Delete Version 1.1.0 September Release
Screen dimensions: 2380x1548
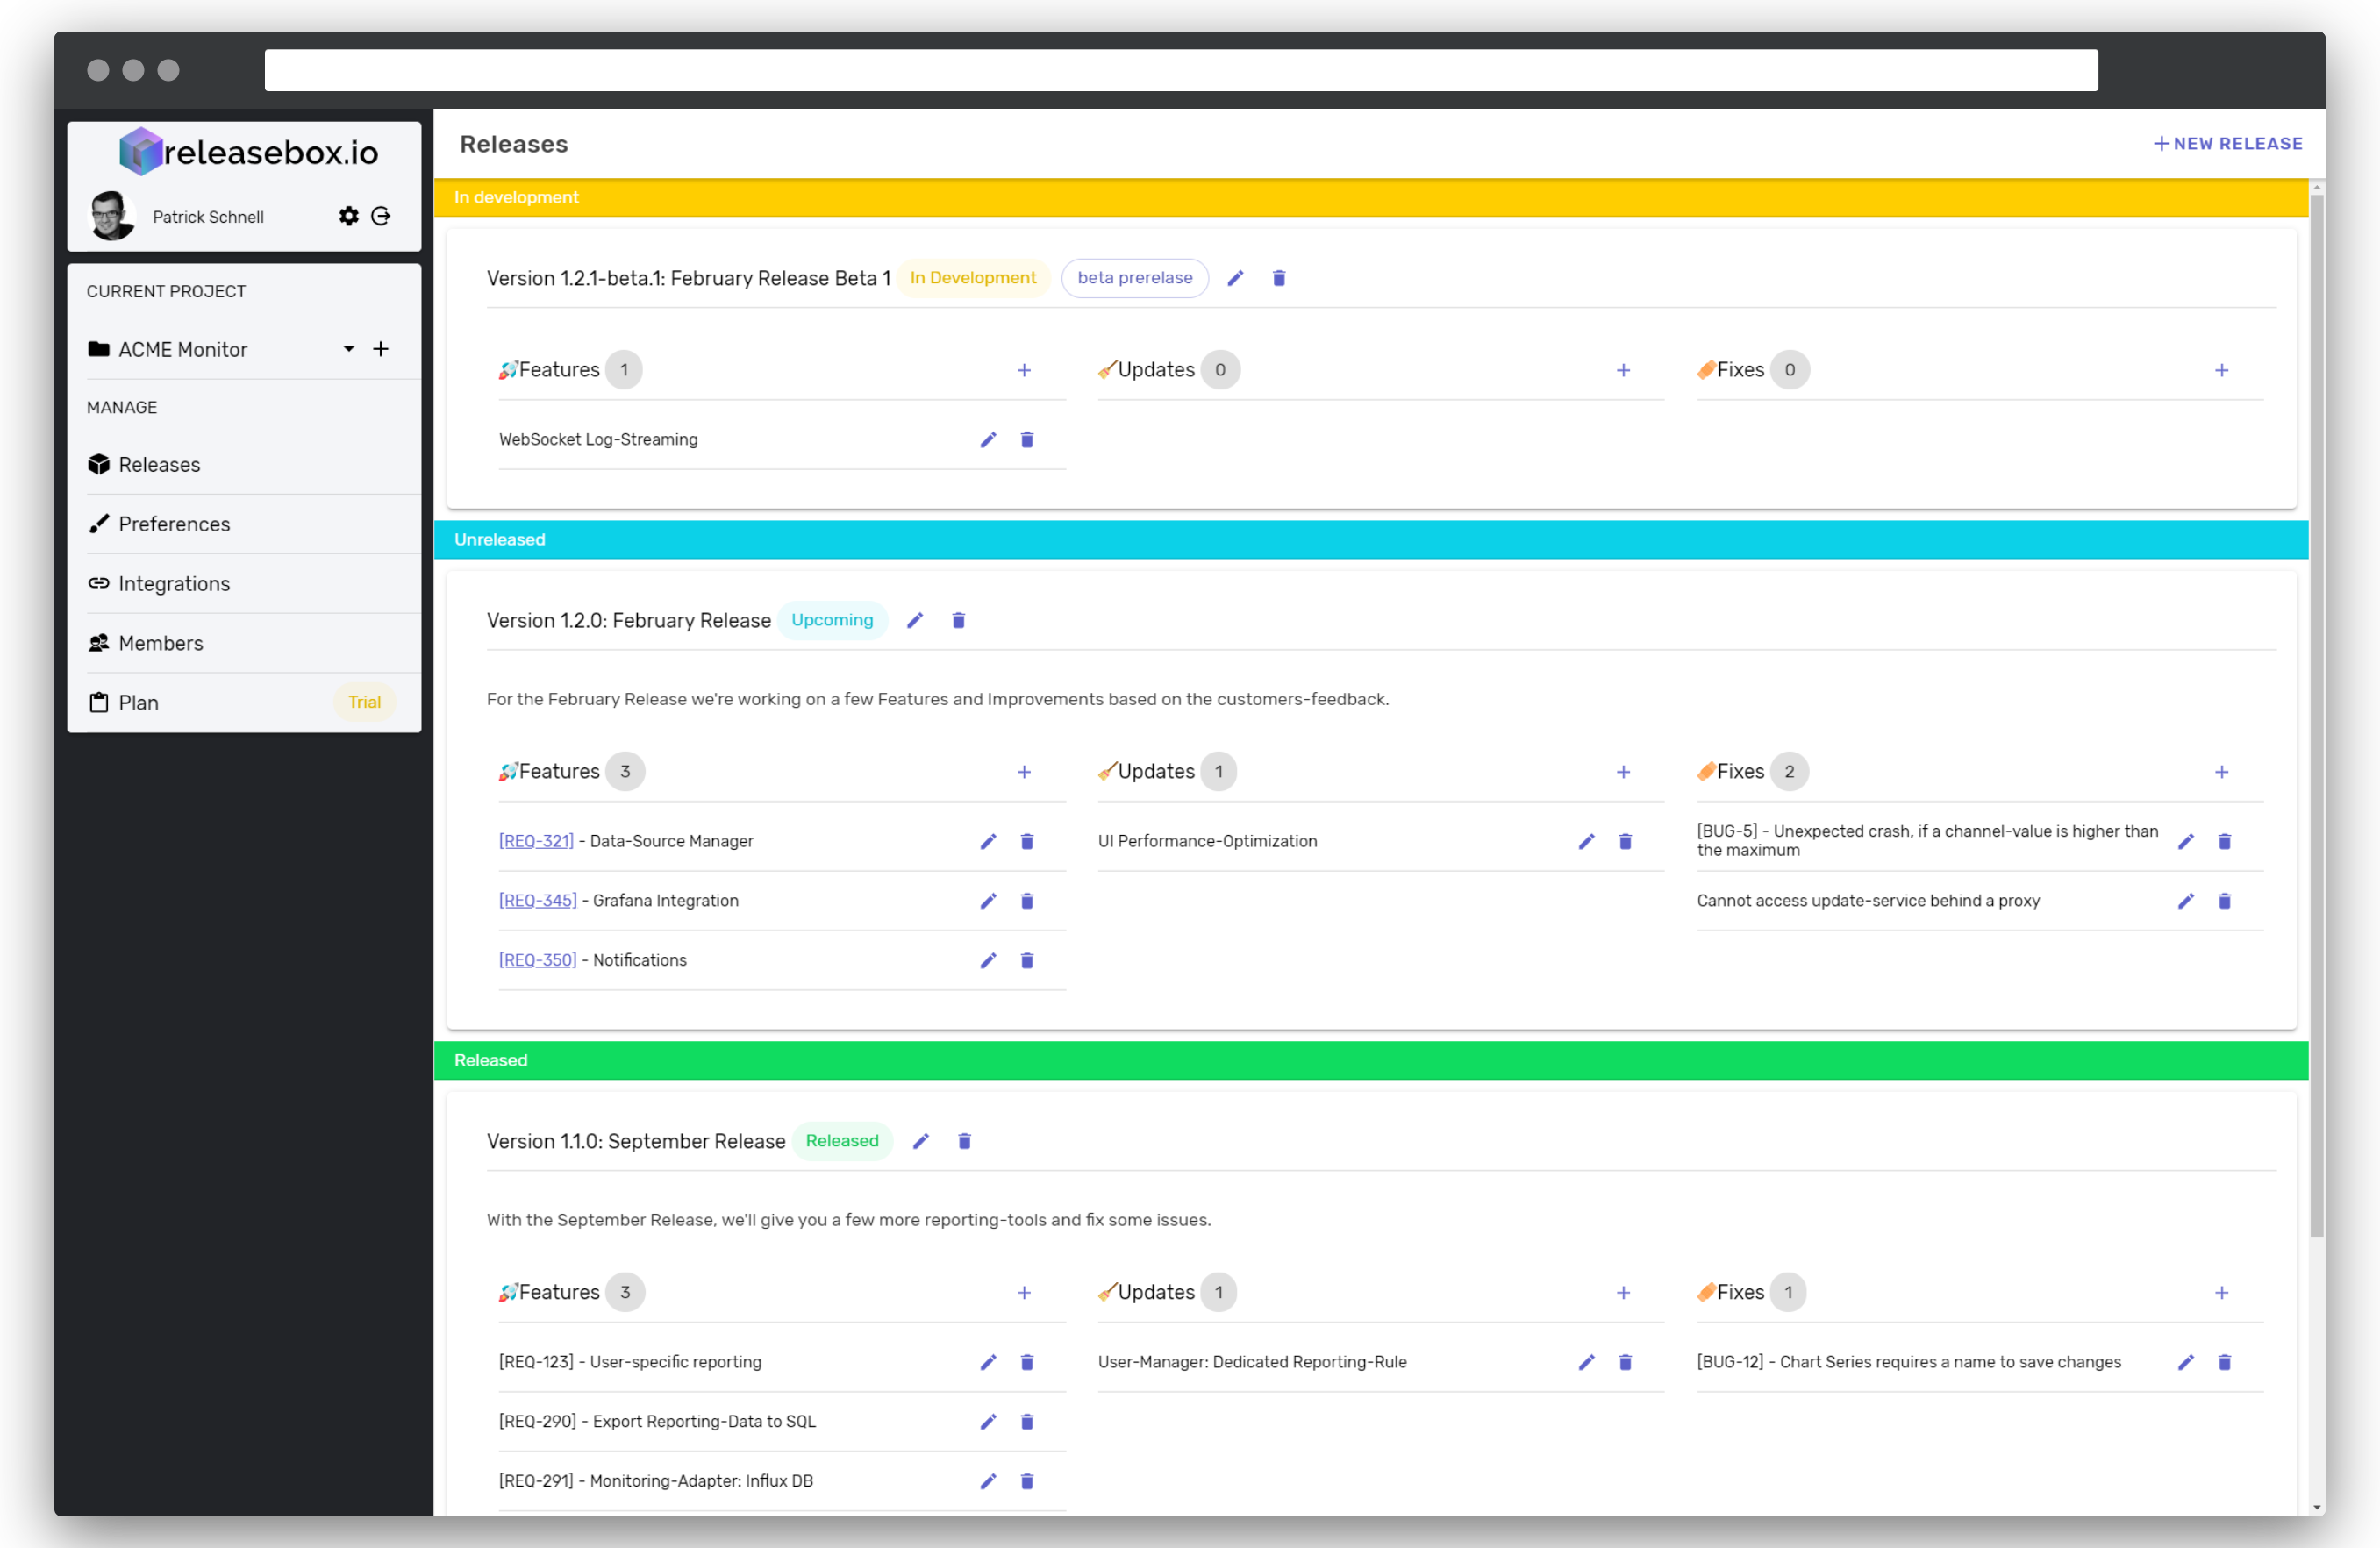[x=965, y=1142]
